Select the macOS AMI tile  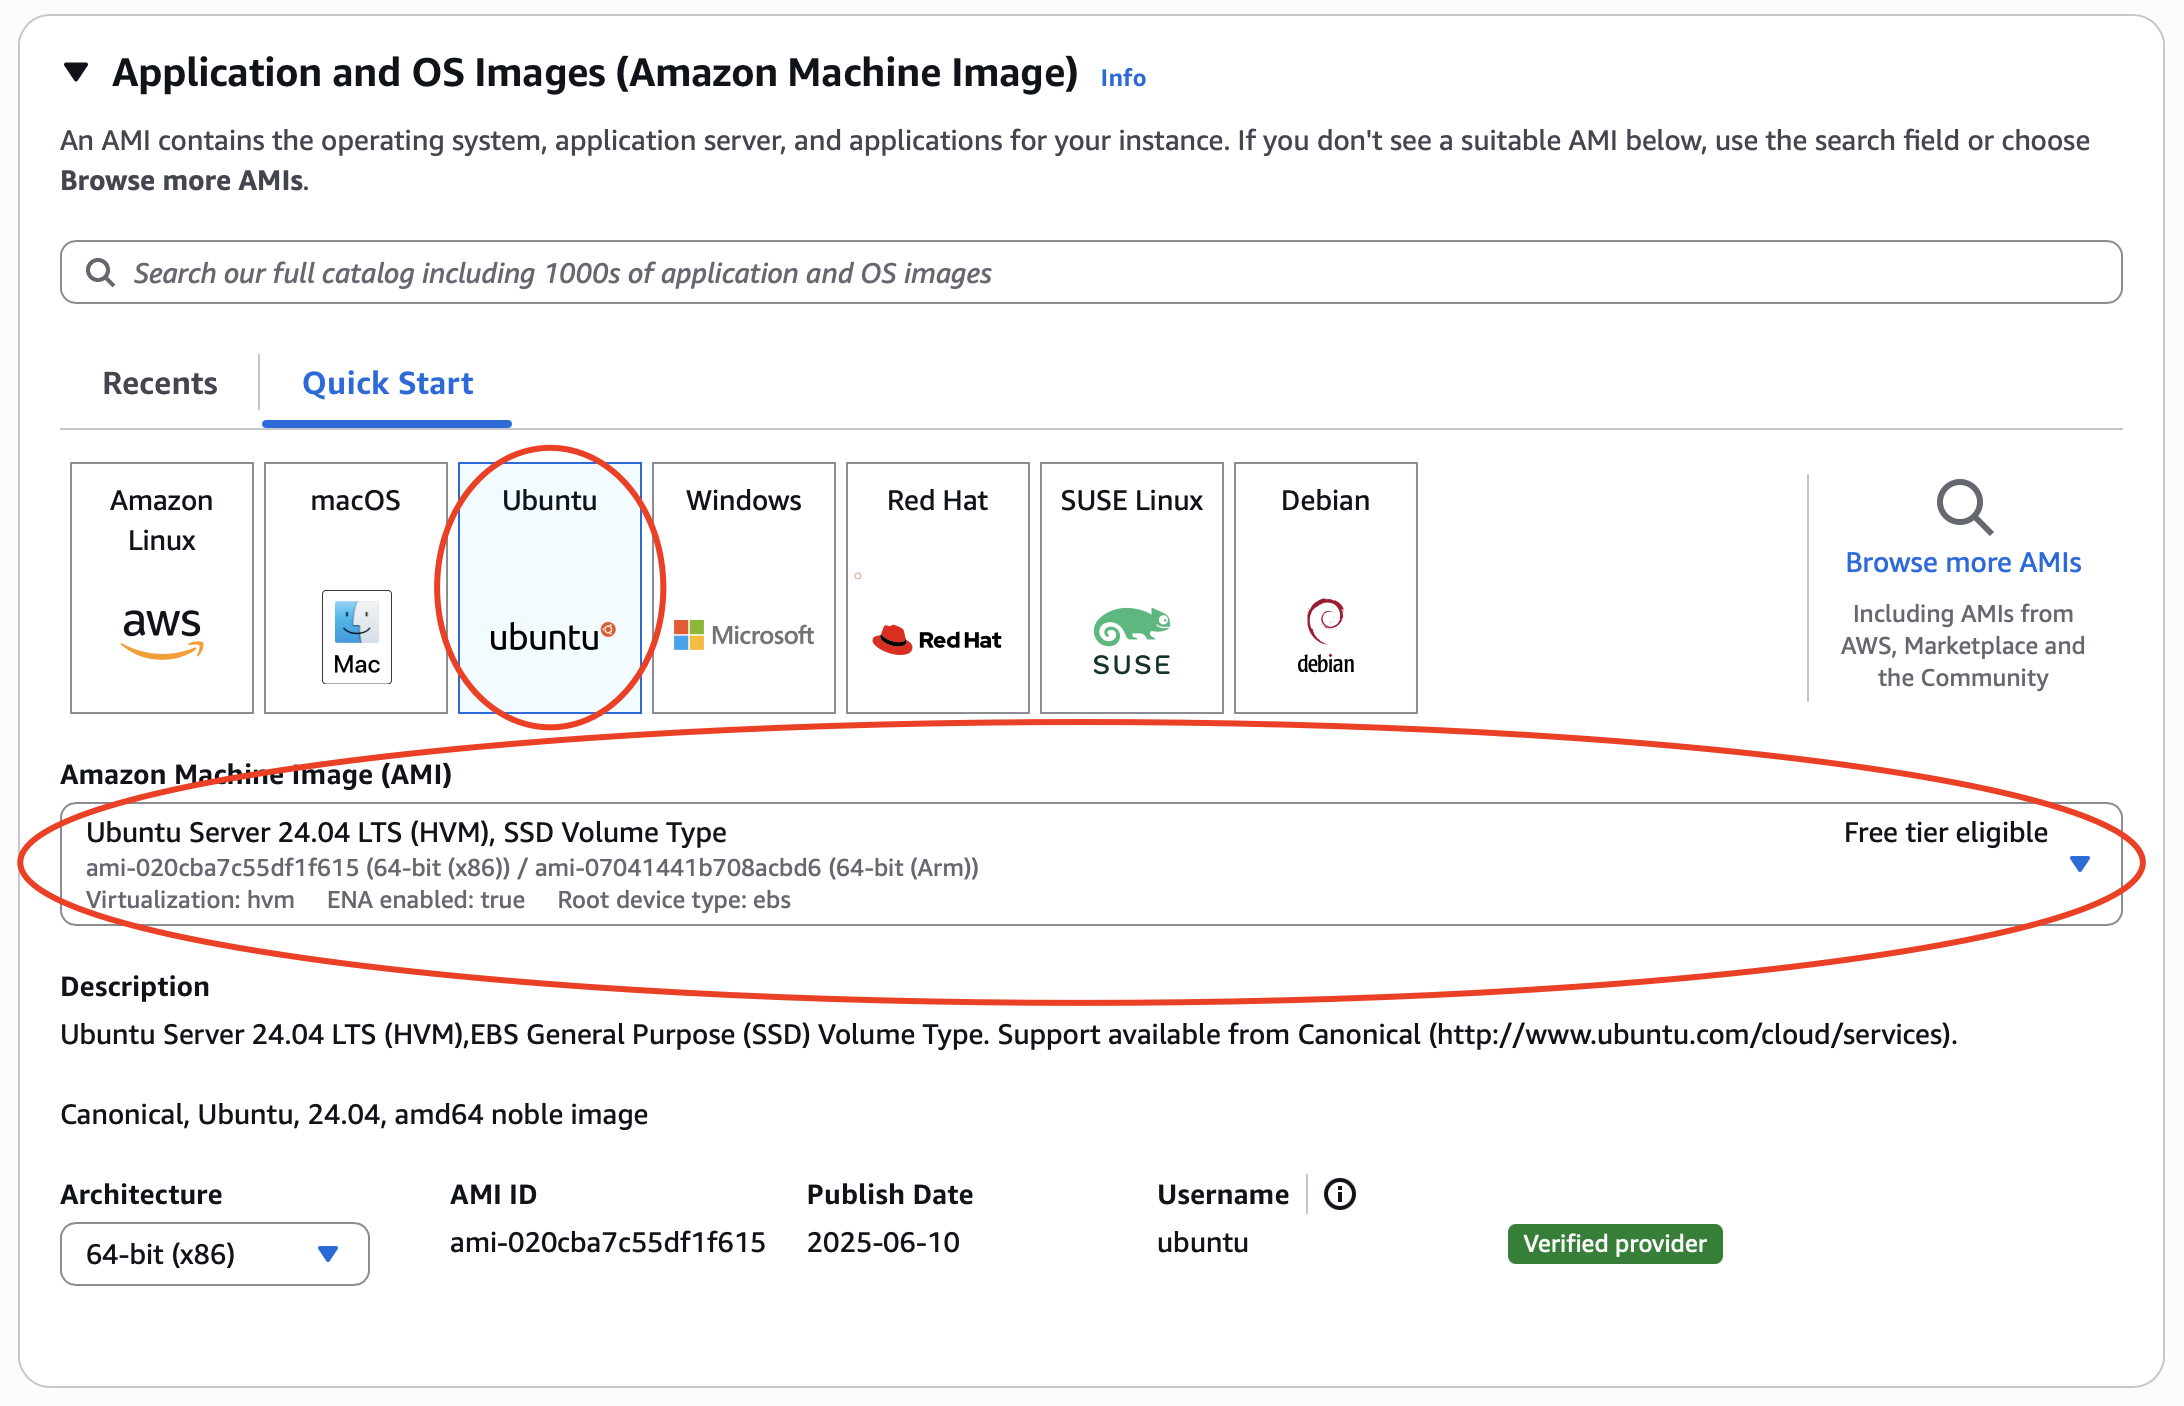click(x=356, y=587)
